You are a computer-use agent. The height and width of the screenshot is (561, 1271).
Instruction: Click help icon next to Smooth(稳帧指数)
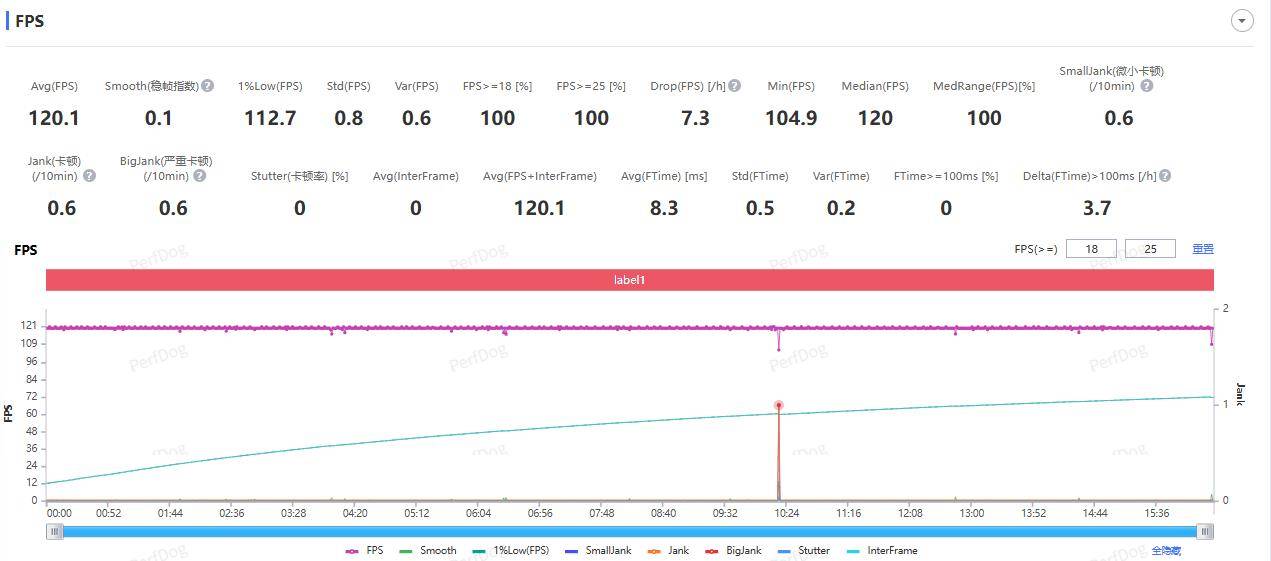point(208,86)
